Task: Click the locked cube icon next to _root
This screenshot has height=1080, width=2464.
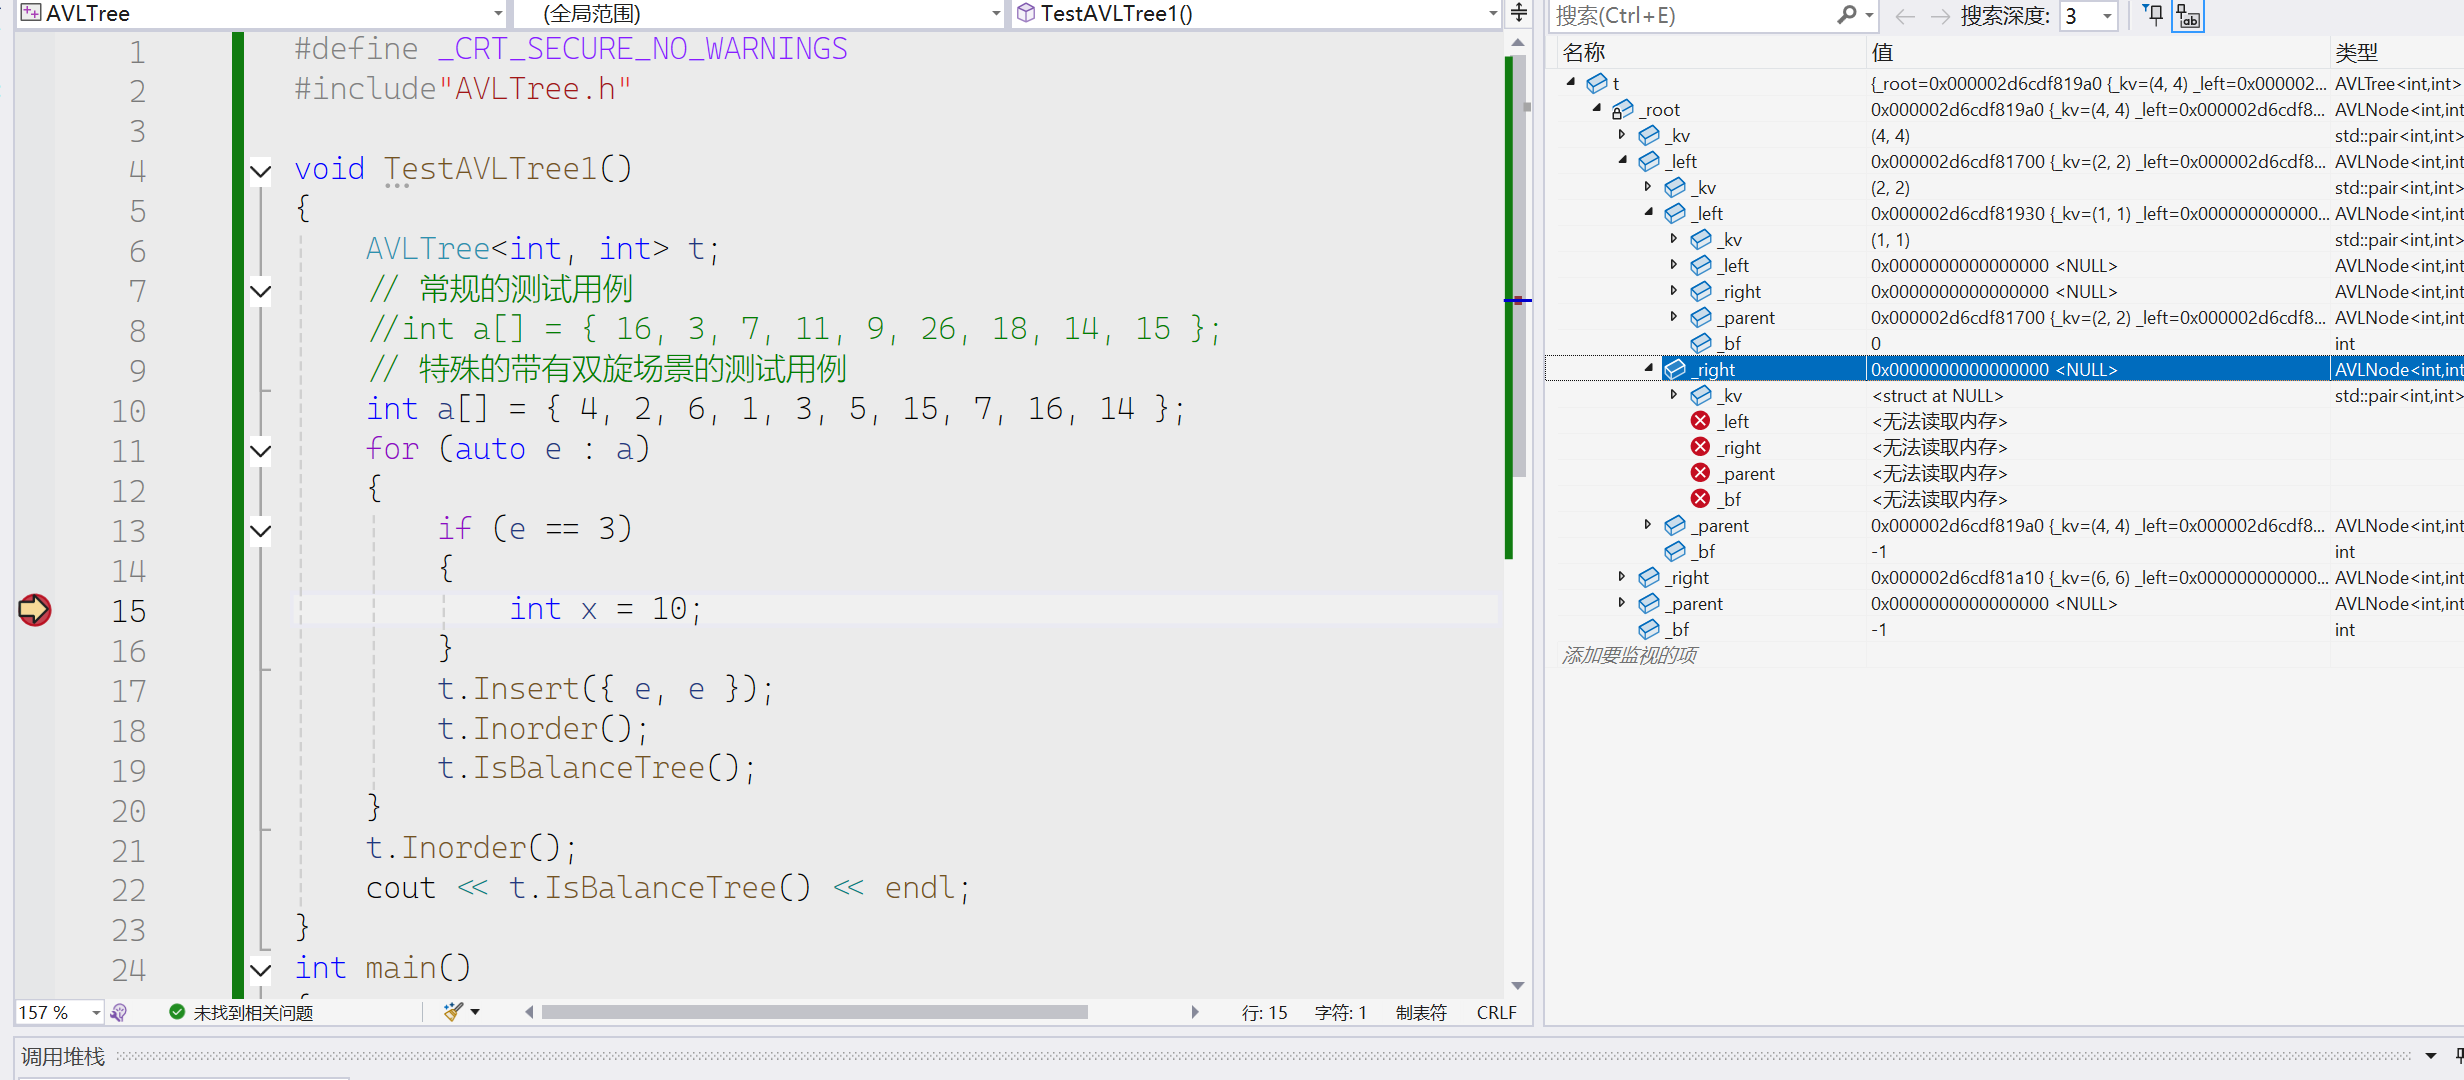Action: (x=1622, y=109)
